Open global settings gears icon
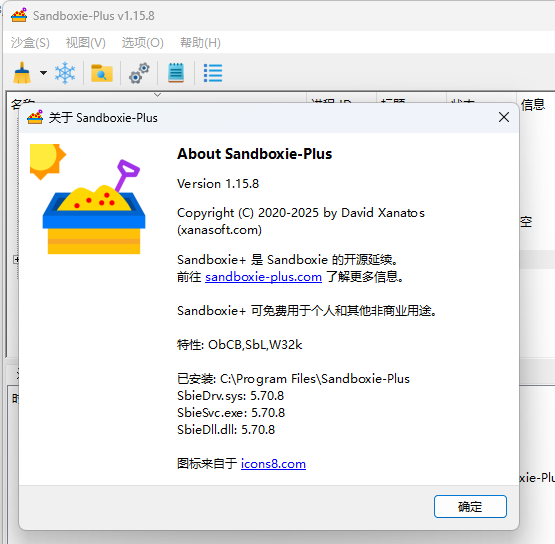 click(x=139, y=73)
